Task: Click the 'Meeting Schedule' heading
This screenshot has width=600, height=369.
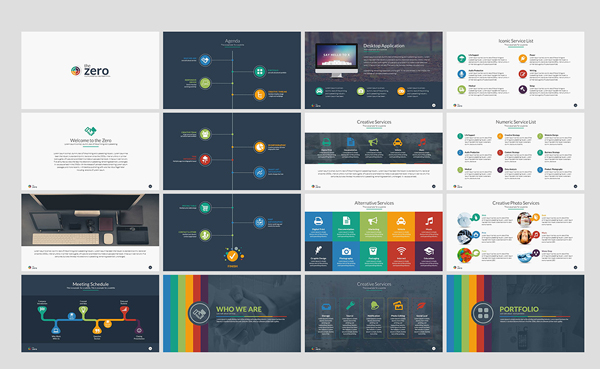Action: [91, 284]
